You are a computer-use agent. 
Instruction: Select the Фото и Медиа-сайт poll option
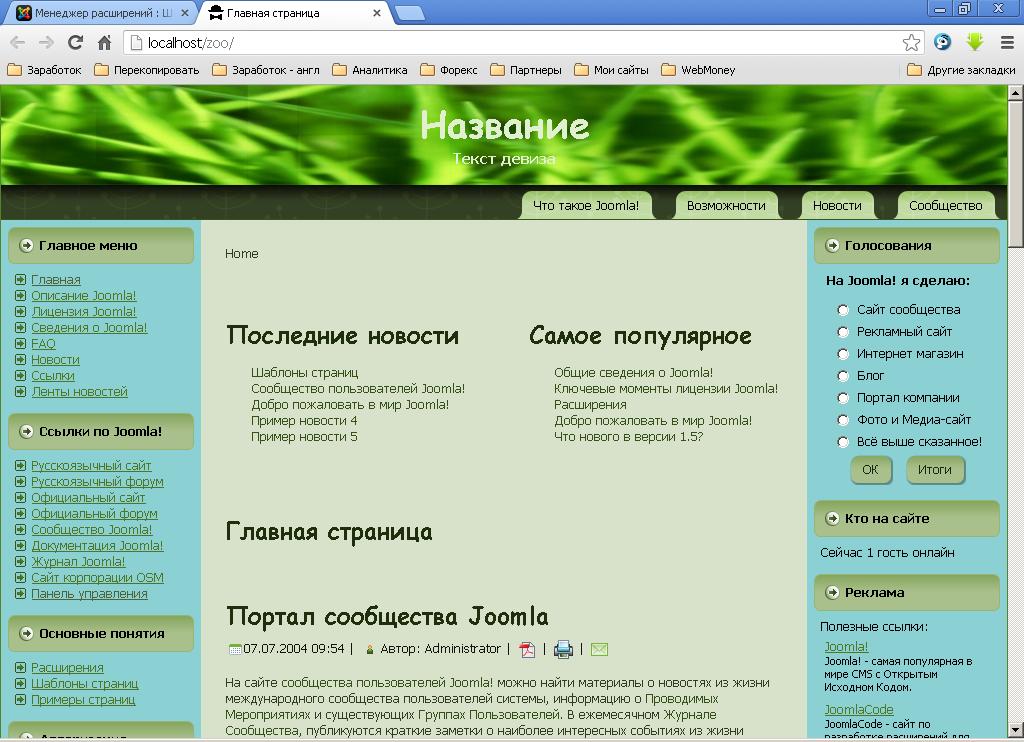[843, 420]
